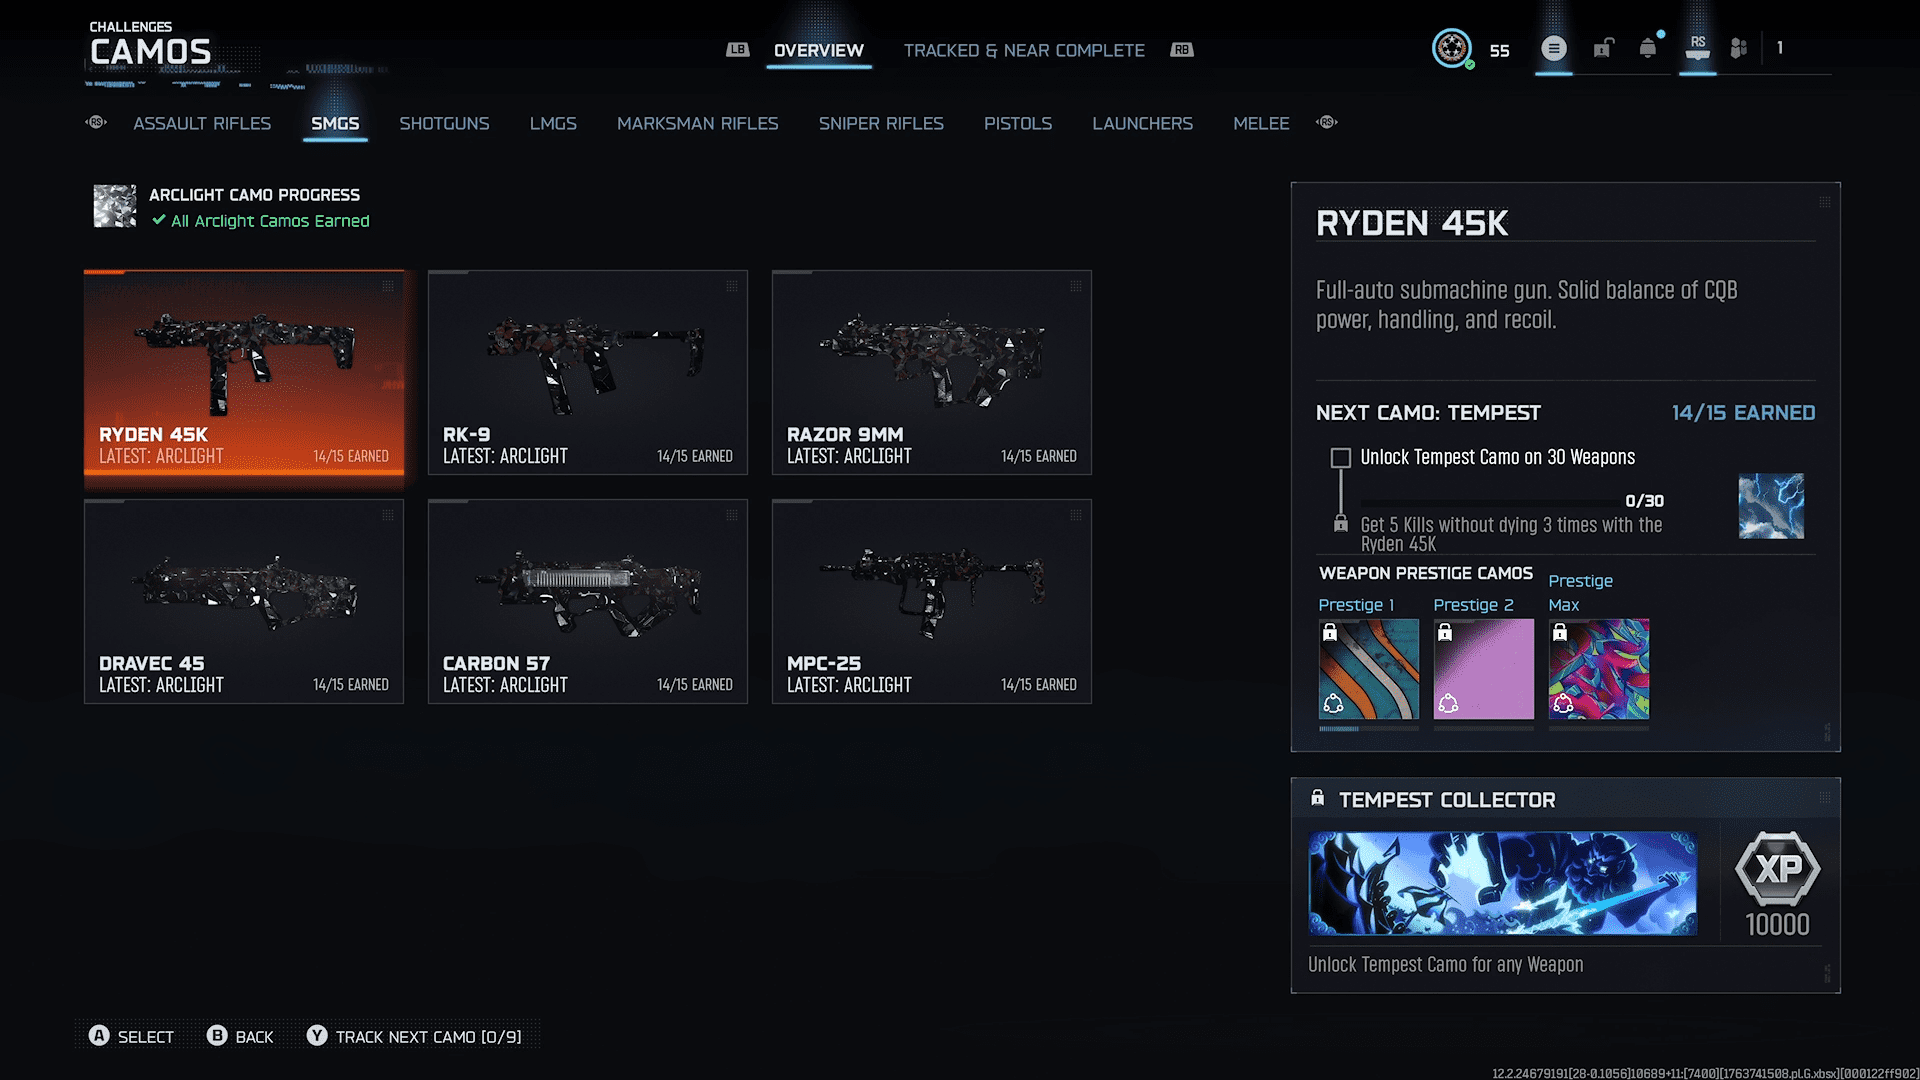Click the lock icon beside Tempest Collector

(x=1318, y=798)
